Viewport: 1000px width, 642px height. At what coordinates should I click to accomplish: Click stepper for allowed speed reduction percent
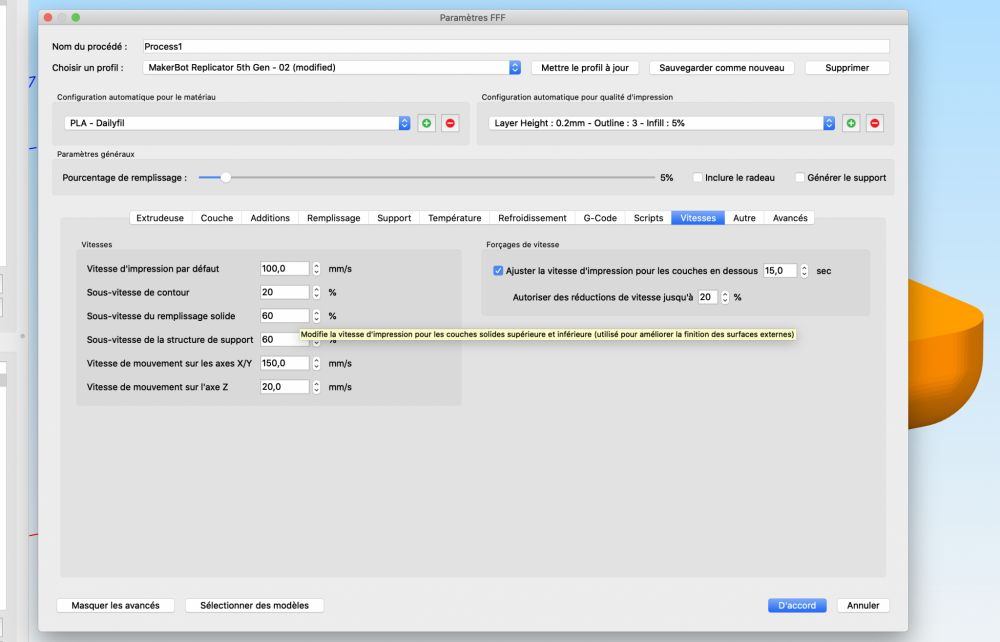pos(725,298)
